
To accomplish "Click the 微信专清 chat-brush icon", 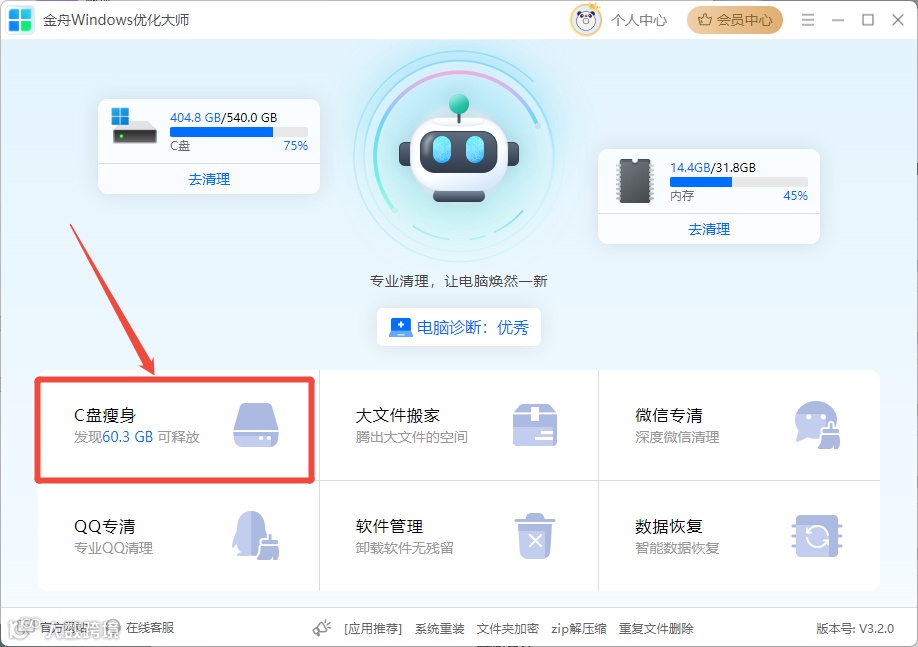I will pos(817,425).
